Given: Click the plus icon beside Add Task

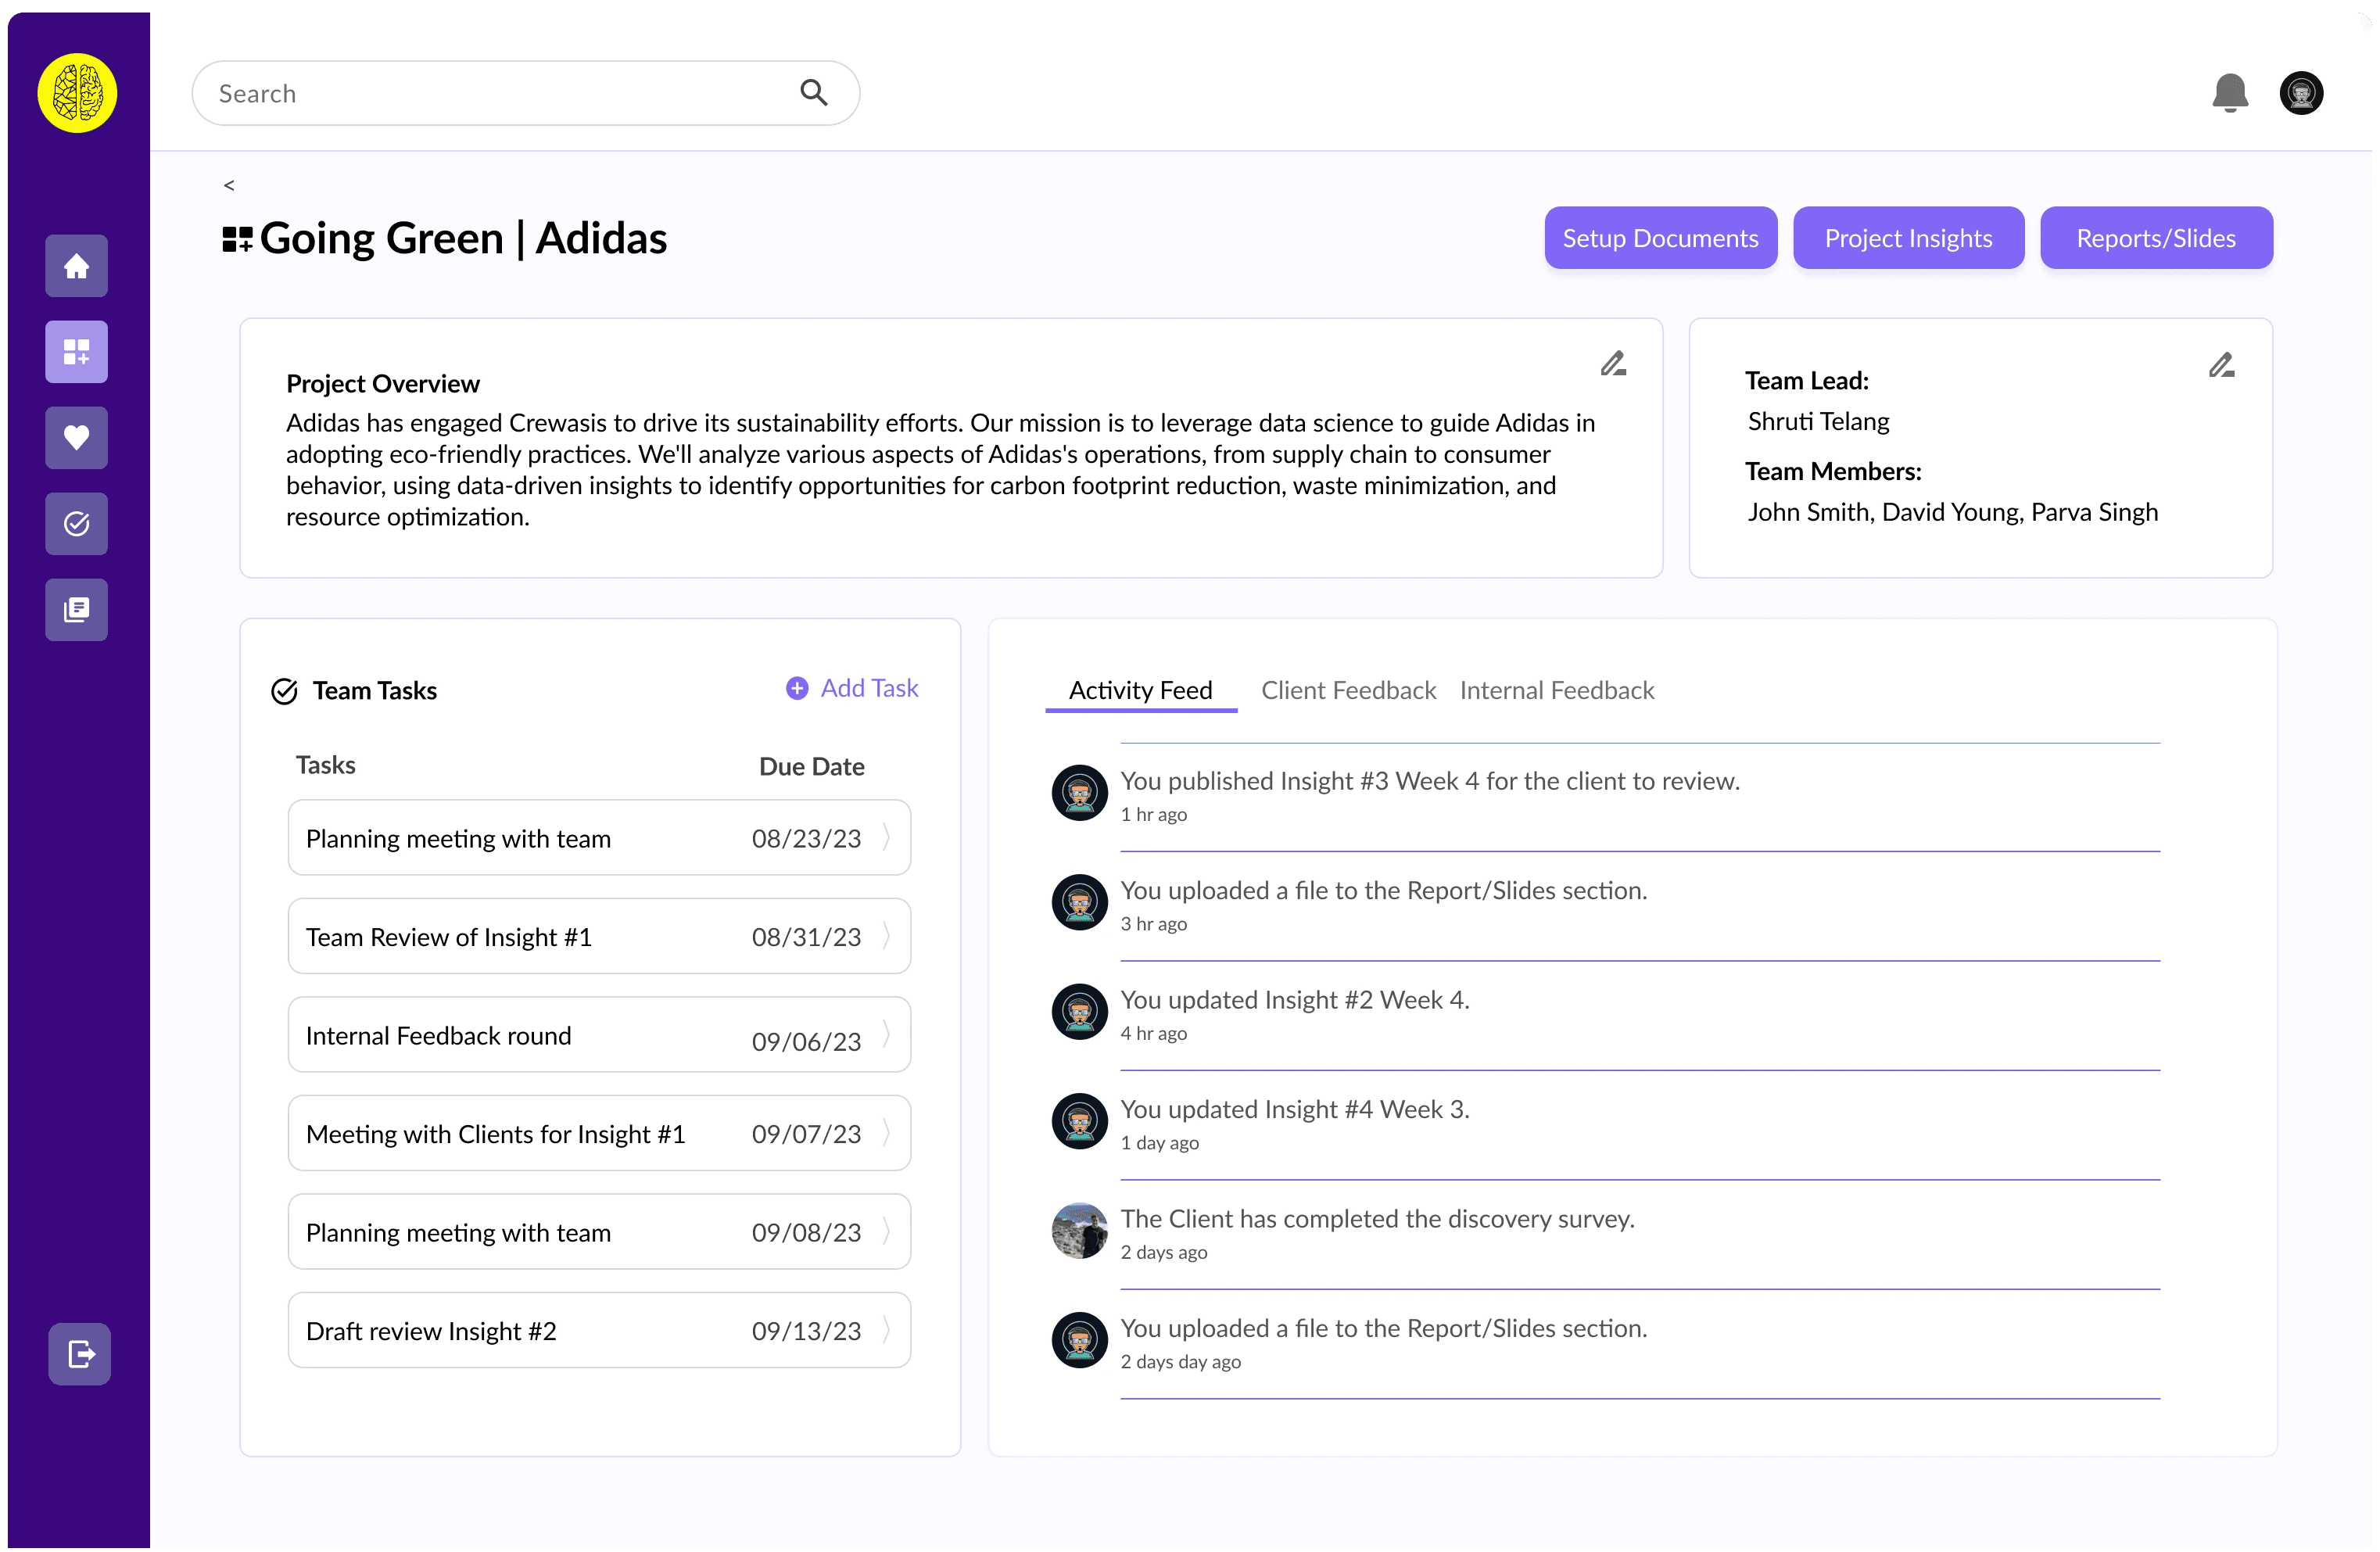Looking at the screenshot, I should pos(797,688).
